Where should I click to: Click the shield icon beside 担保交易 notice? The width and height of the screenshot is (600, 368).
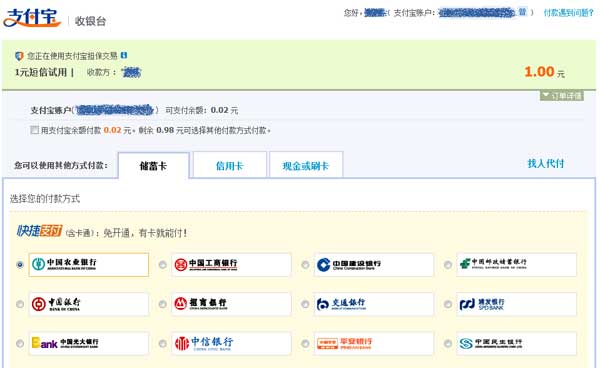(x=19, y=56)
